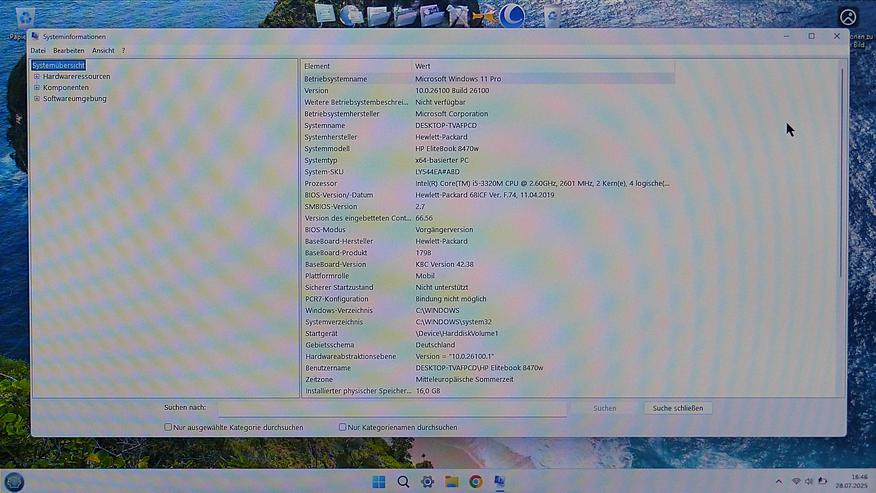Expand Softwareumgebung tree node
The height and width of the screenshot is (493, 876).
(x=37, y=99)
